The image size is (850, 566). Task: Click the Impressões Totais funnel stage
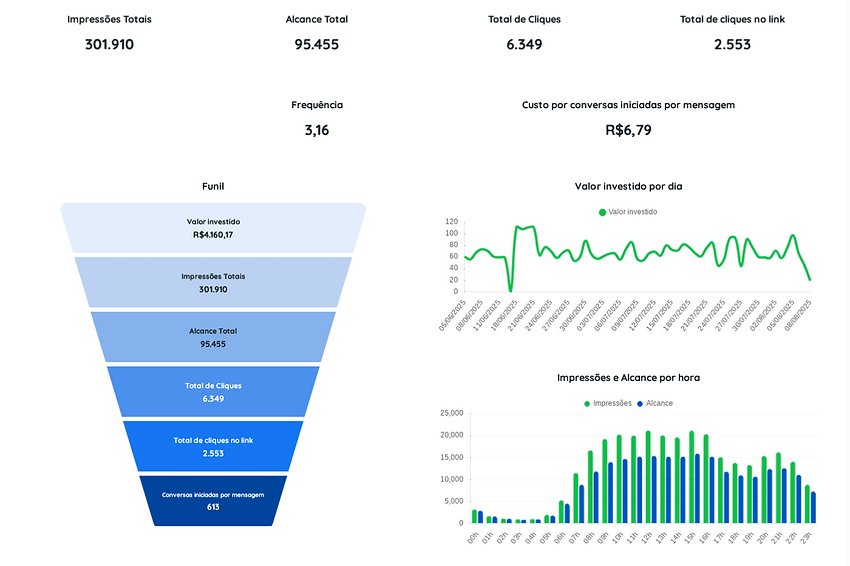click(x=213, y=282)
